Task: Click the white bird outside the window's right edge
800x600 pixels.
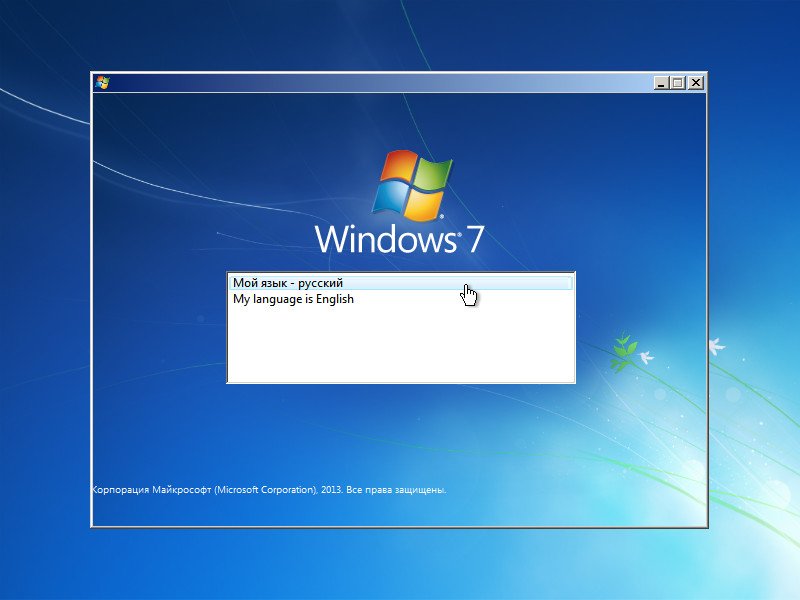Action: (x=717, y=346)
